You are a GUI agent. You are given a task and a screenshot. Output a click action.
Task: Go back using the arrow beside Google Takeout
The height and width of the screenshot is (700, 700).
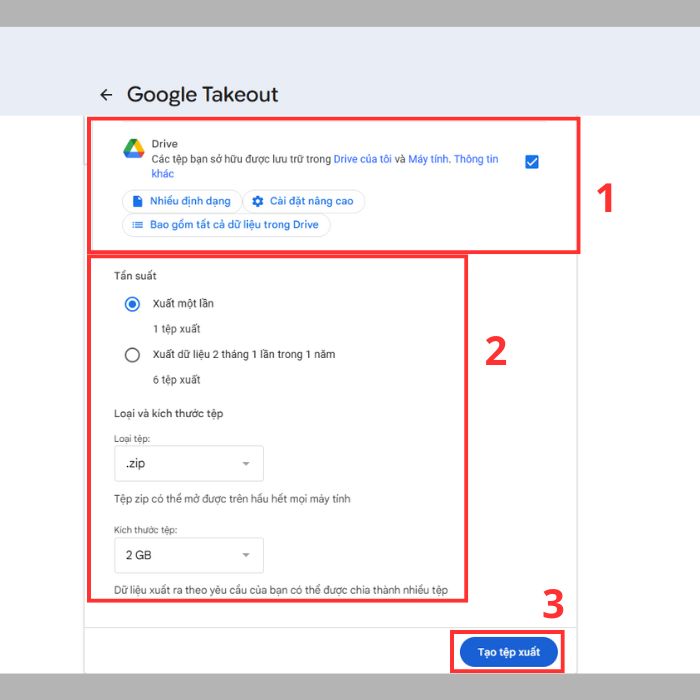tap(106, 95)
